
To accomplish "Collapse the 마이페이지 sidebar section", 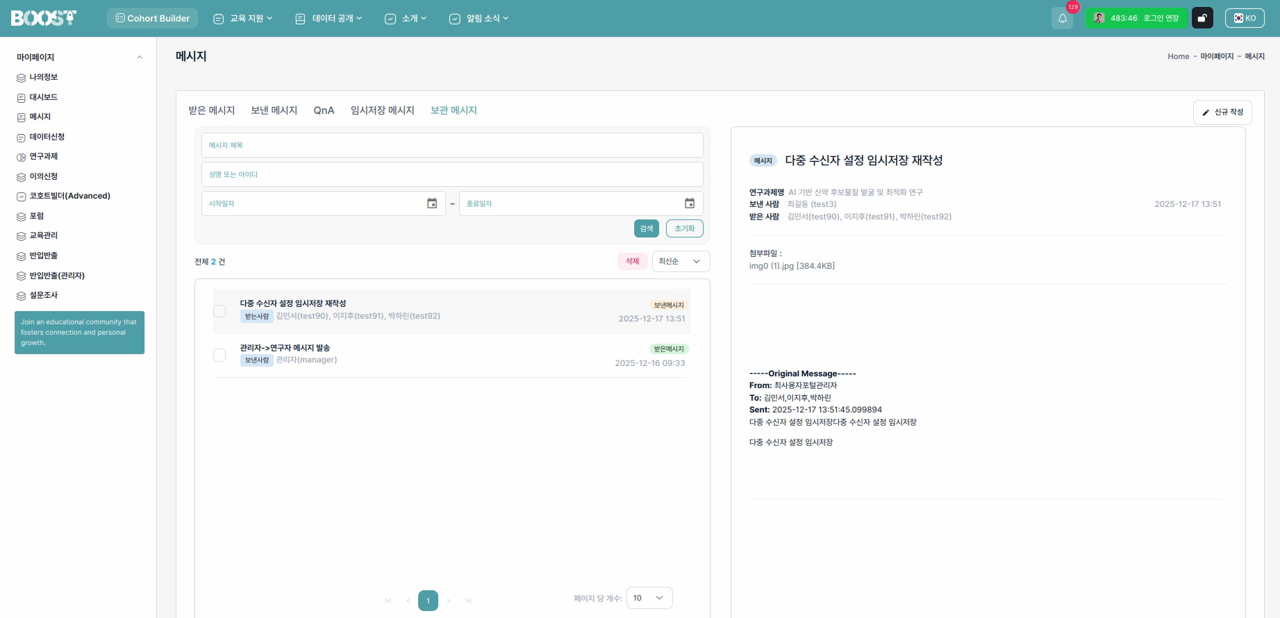I will pyautogui.click(x=139, y=57).
